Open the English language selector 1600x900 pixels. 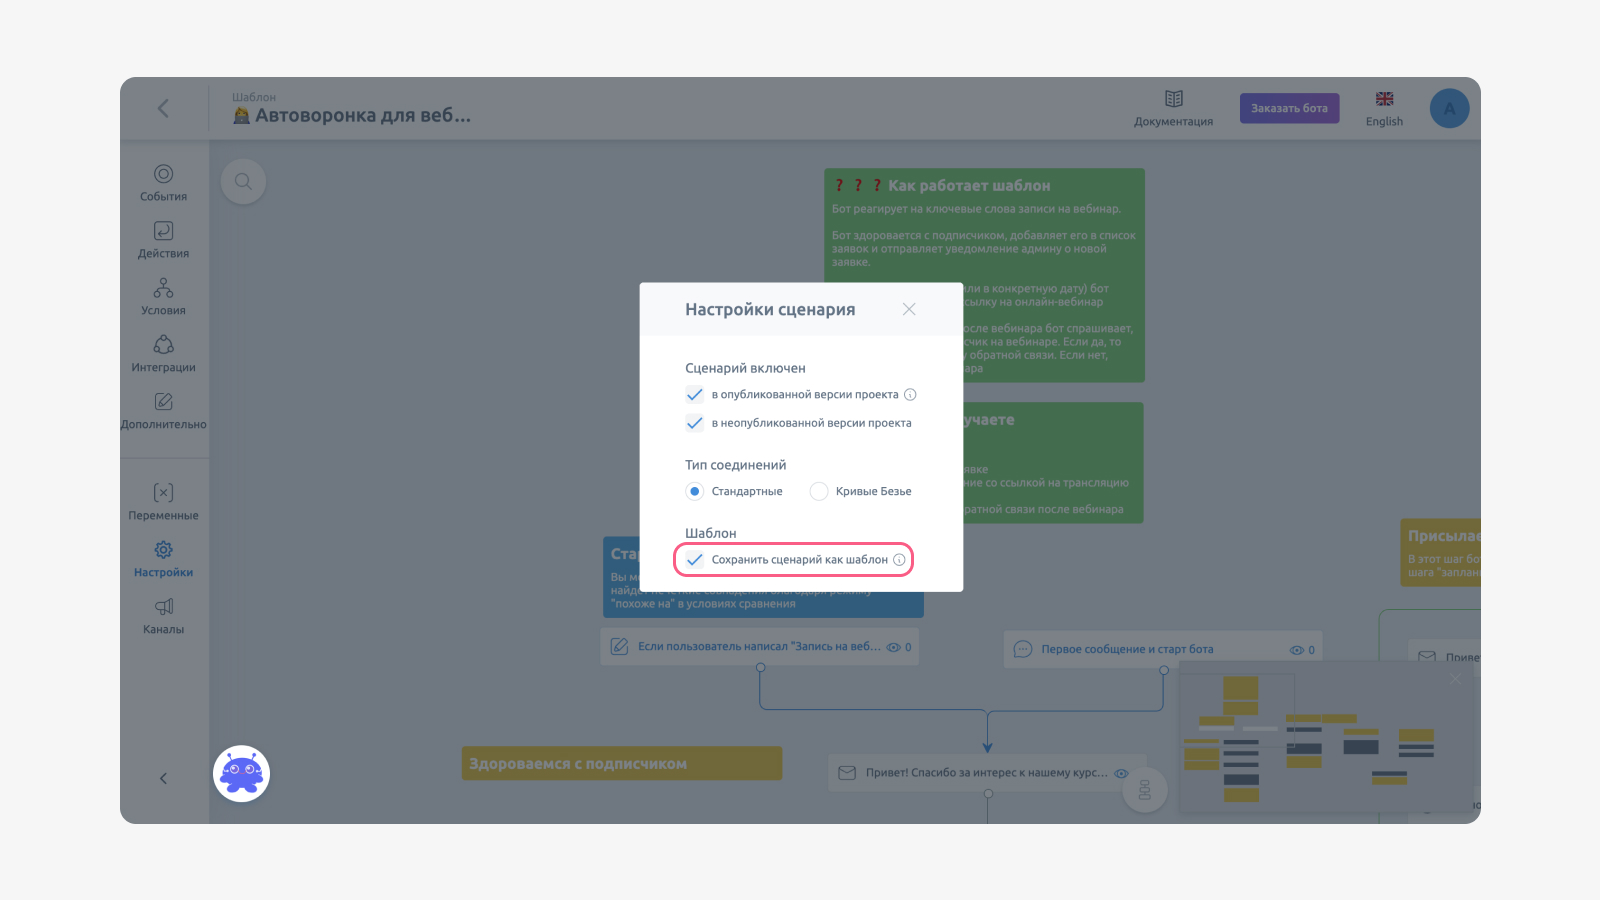[x=1384, y=109]
